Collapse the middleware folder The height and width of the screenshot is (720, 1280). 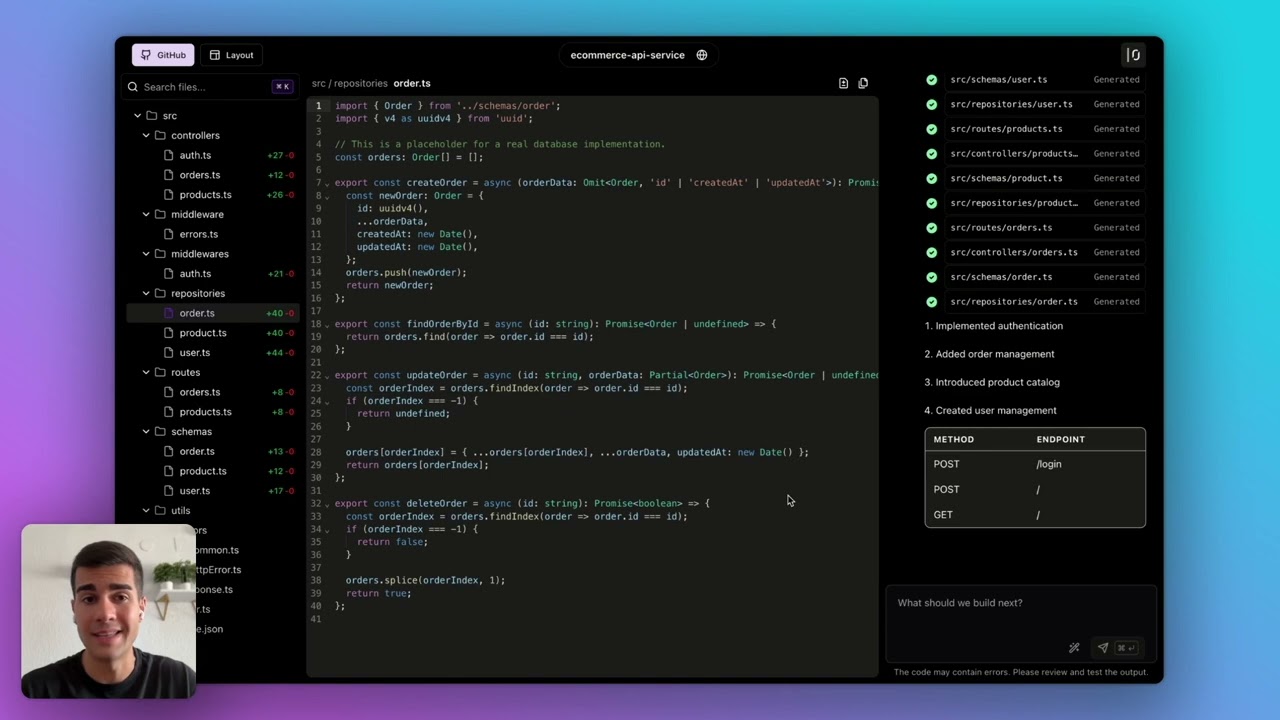click(146, 214)
